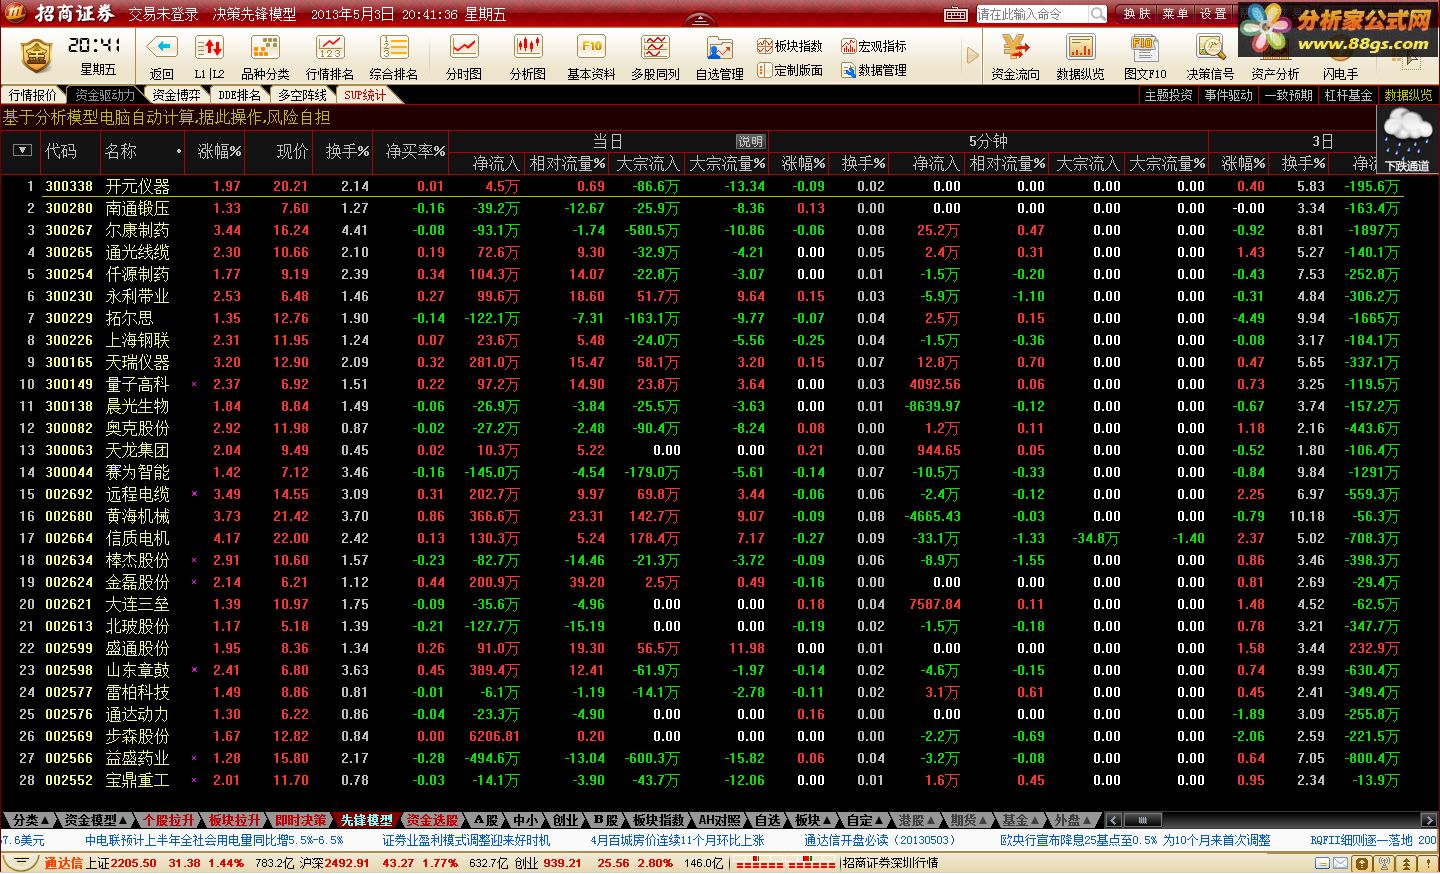
Task: Open 多股同列 multi-stock icon
Action: [655, 47]
